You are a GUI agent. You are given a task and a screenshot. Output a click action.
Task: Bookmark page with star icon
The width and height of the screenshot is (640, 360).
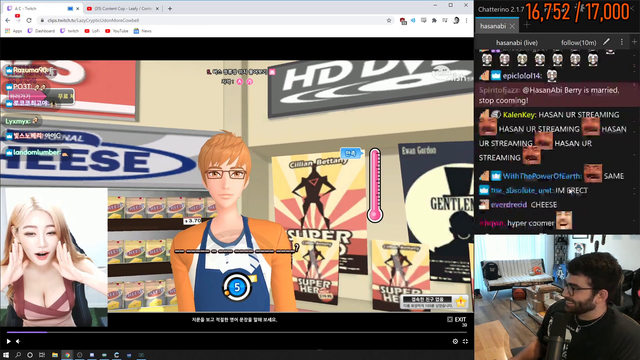(x=389, y=20)
